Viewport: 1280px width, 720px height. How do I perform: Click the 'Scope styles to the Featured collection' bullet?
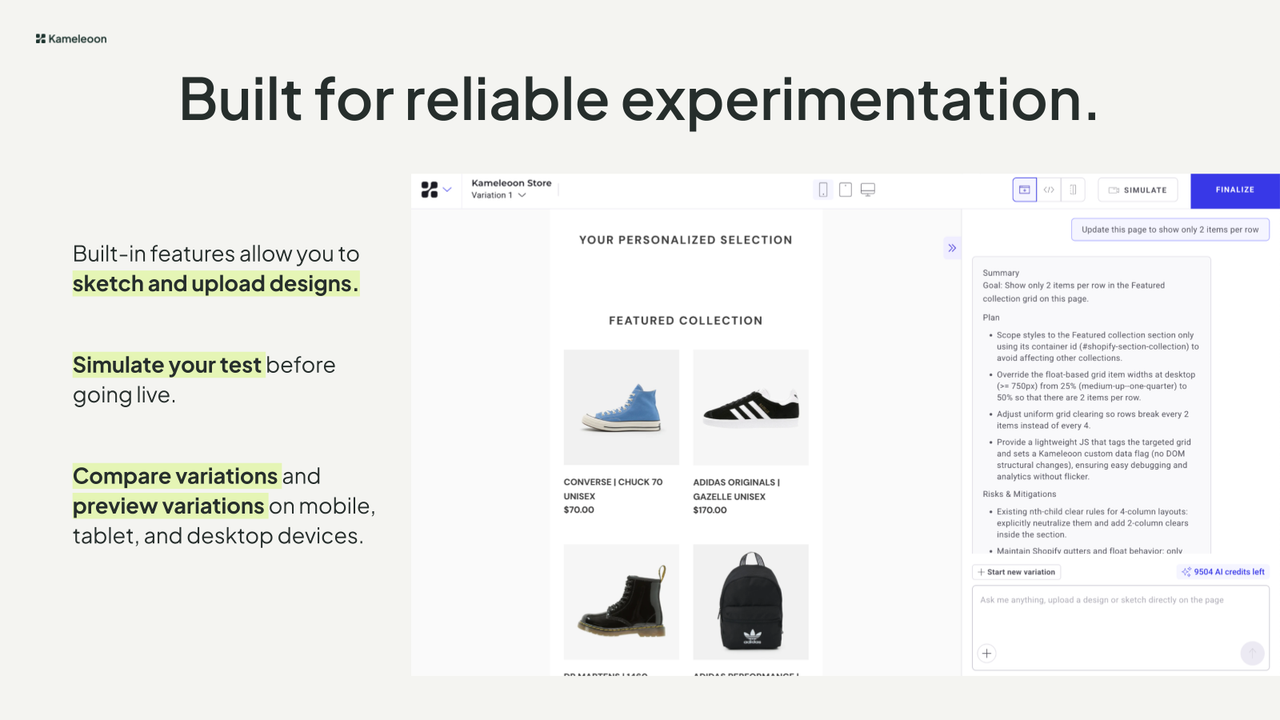coord(1097,347)
